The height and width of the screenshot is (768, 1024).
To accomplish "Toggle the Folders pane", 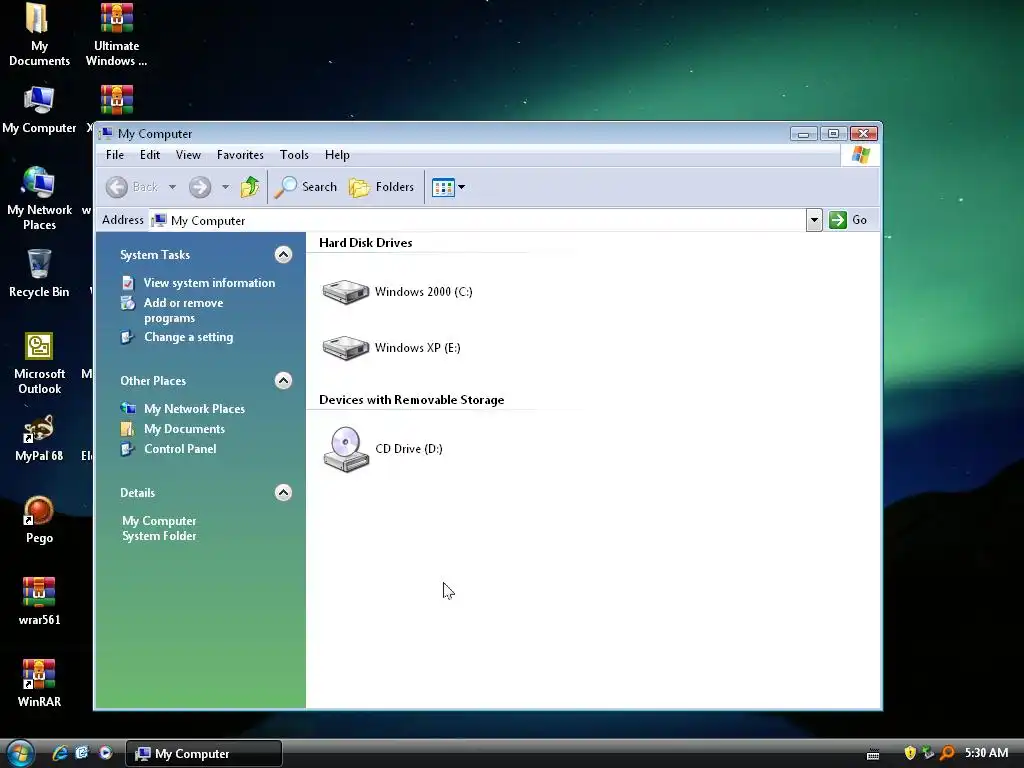I will tap(381, 187).
